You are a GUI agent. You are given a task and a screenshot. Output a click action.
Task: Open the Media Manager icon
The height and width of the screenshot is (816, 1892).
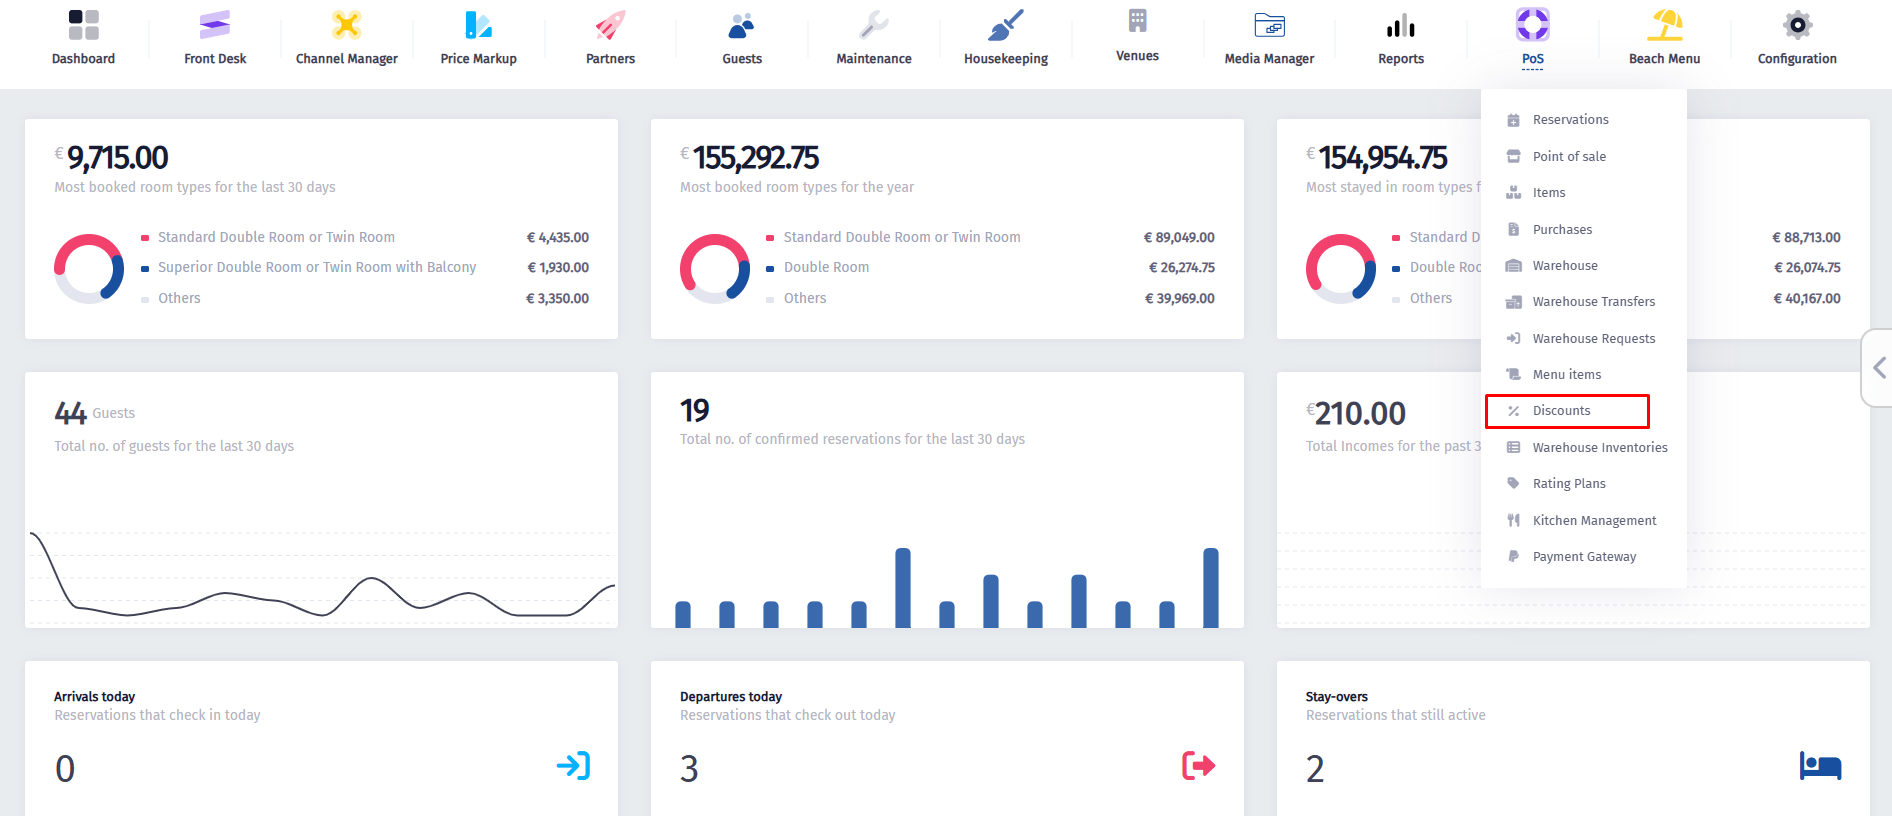click(1269, 25)
